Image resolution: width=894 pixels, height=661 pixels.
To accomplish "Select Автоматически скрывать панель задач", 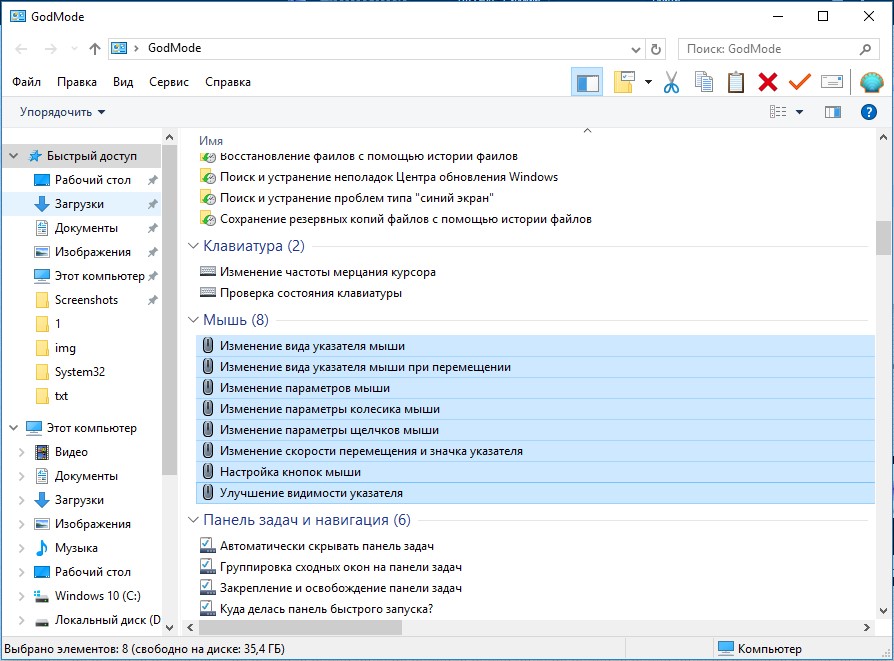I will [327, 546].
